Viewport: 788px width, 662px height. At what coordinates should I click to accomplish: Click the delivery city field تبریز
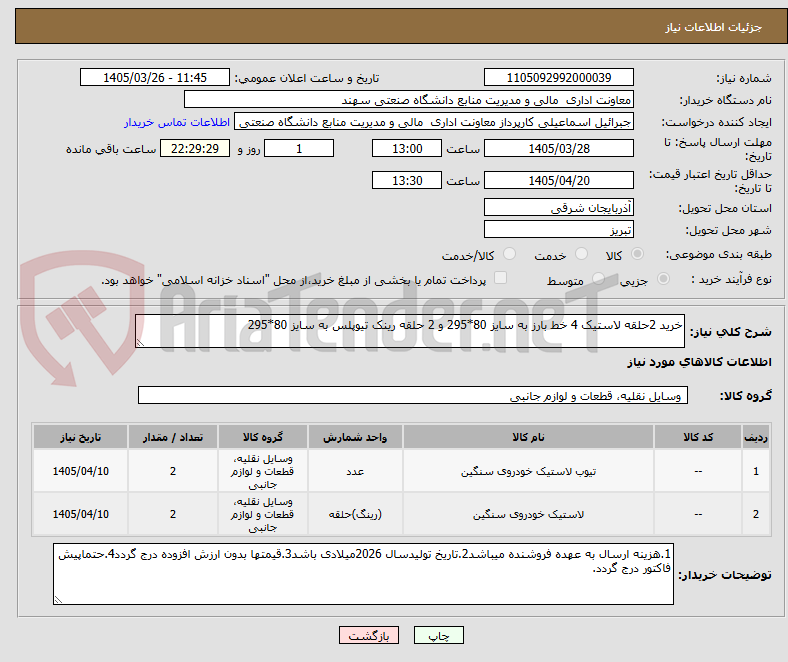pyautogui.click(x=559, y=229)
